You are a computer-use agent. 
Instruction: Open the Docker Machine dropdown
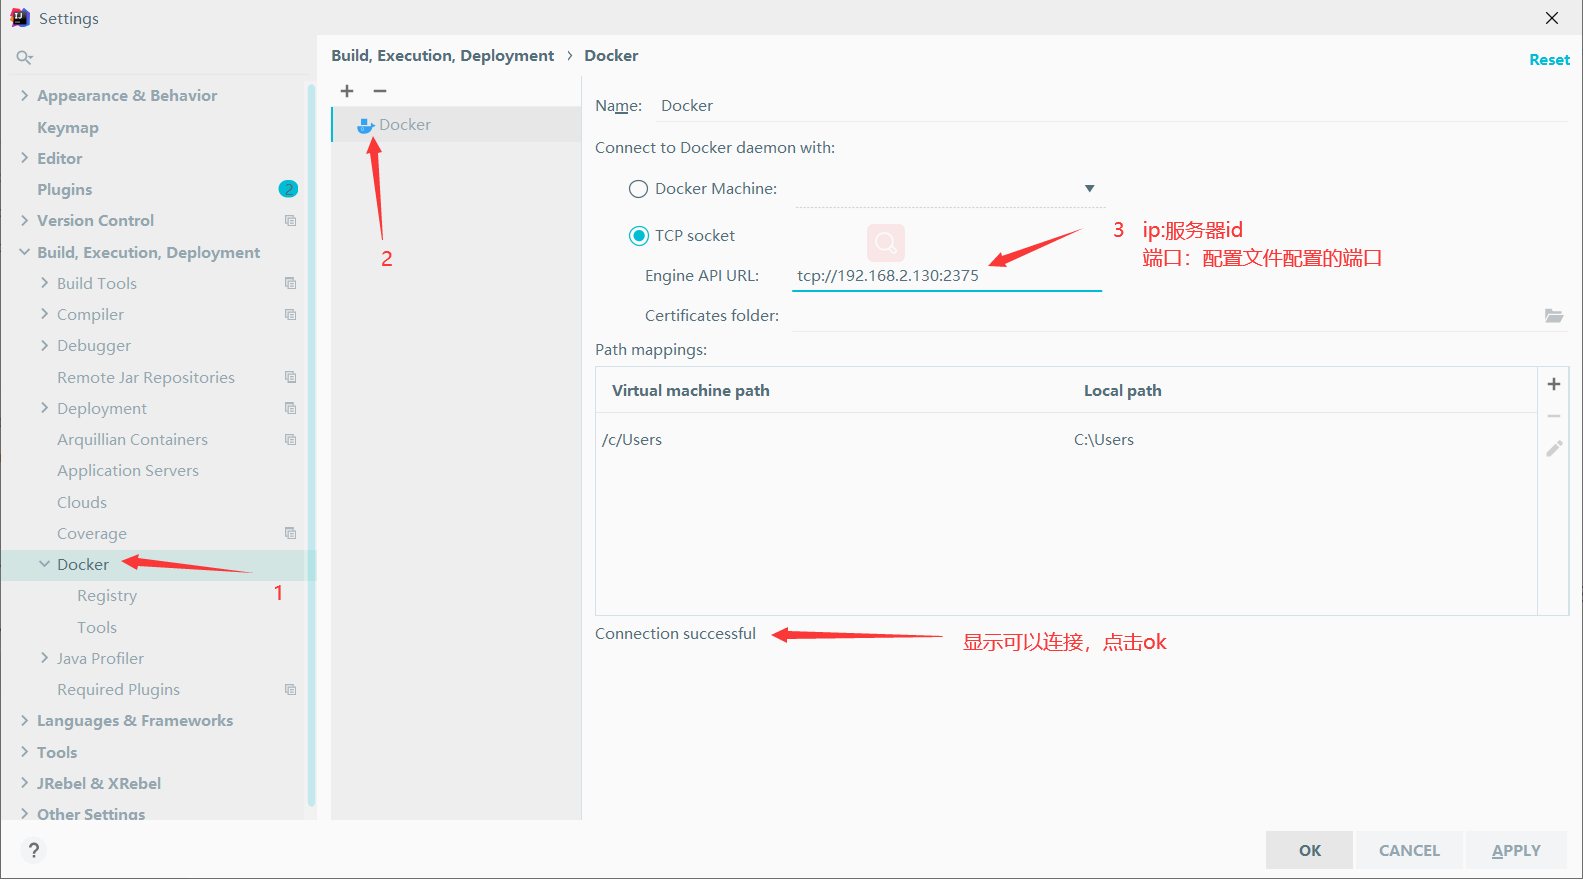pos(1090,188)
